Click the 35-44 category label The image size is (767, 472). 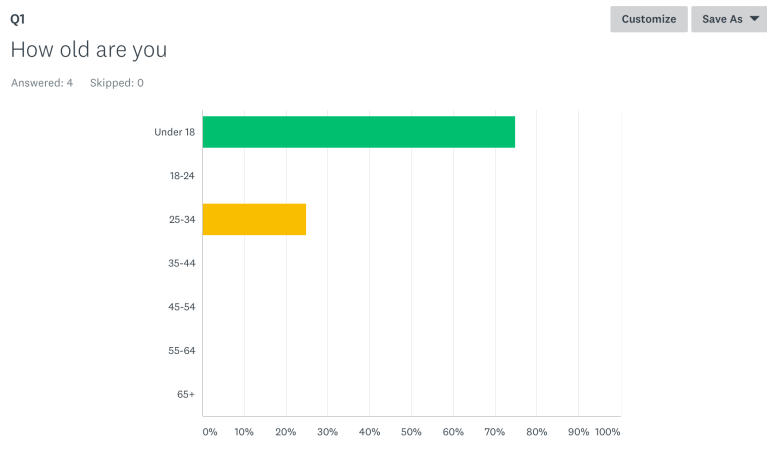[x=181, y=263]
